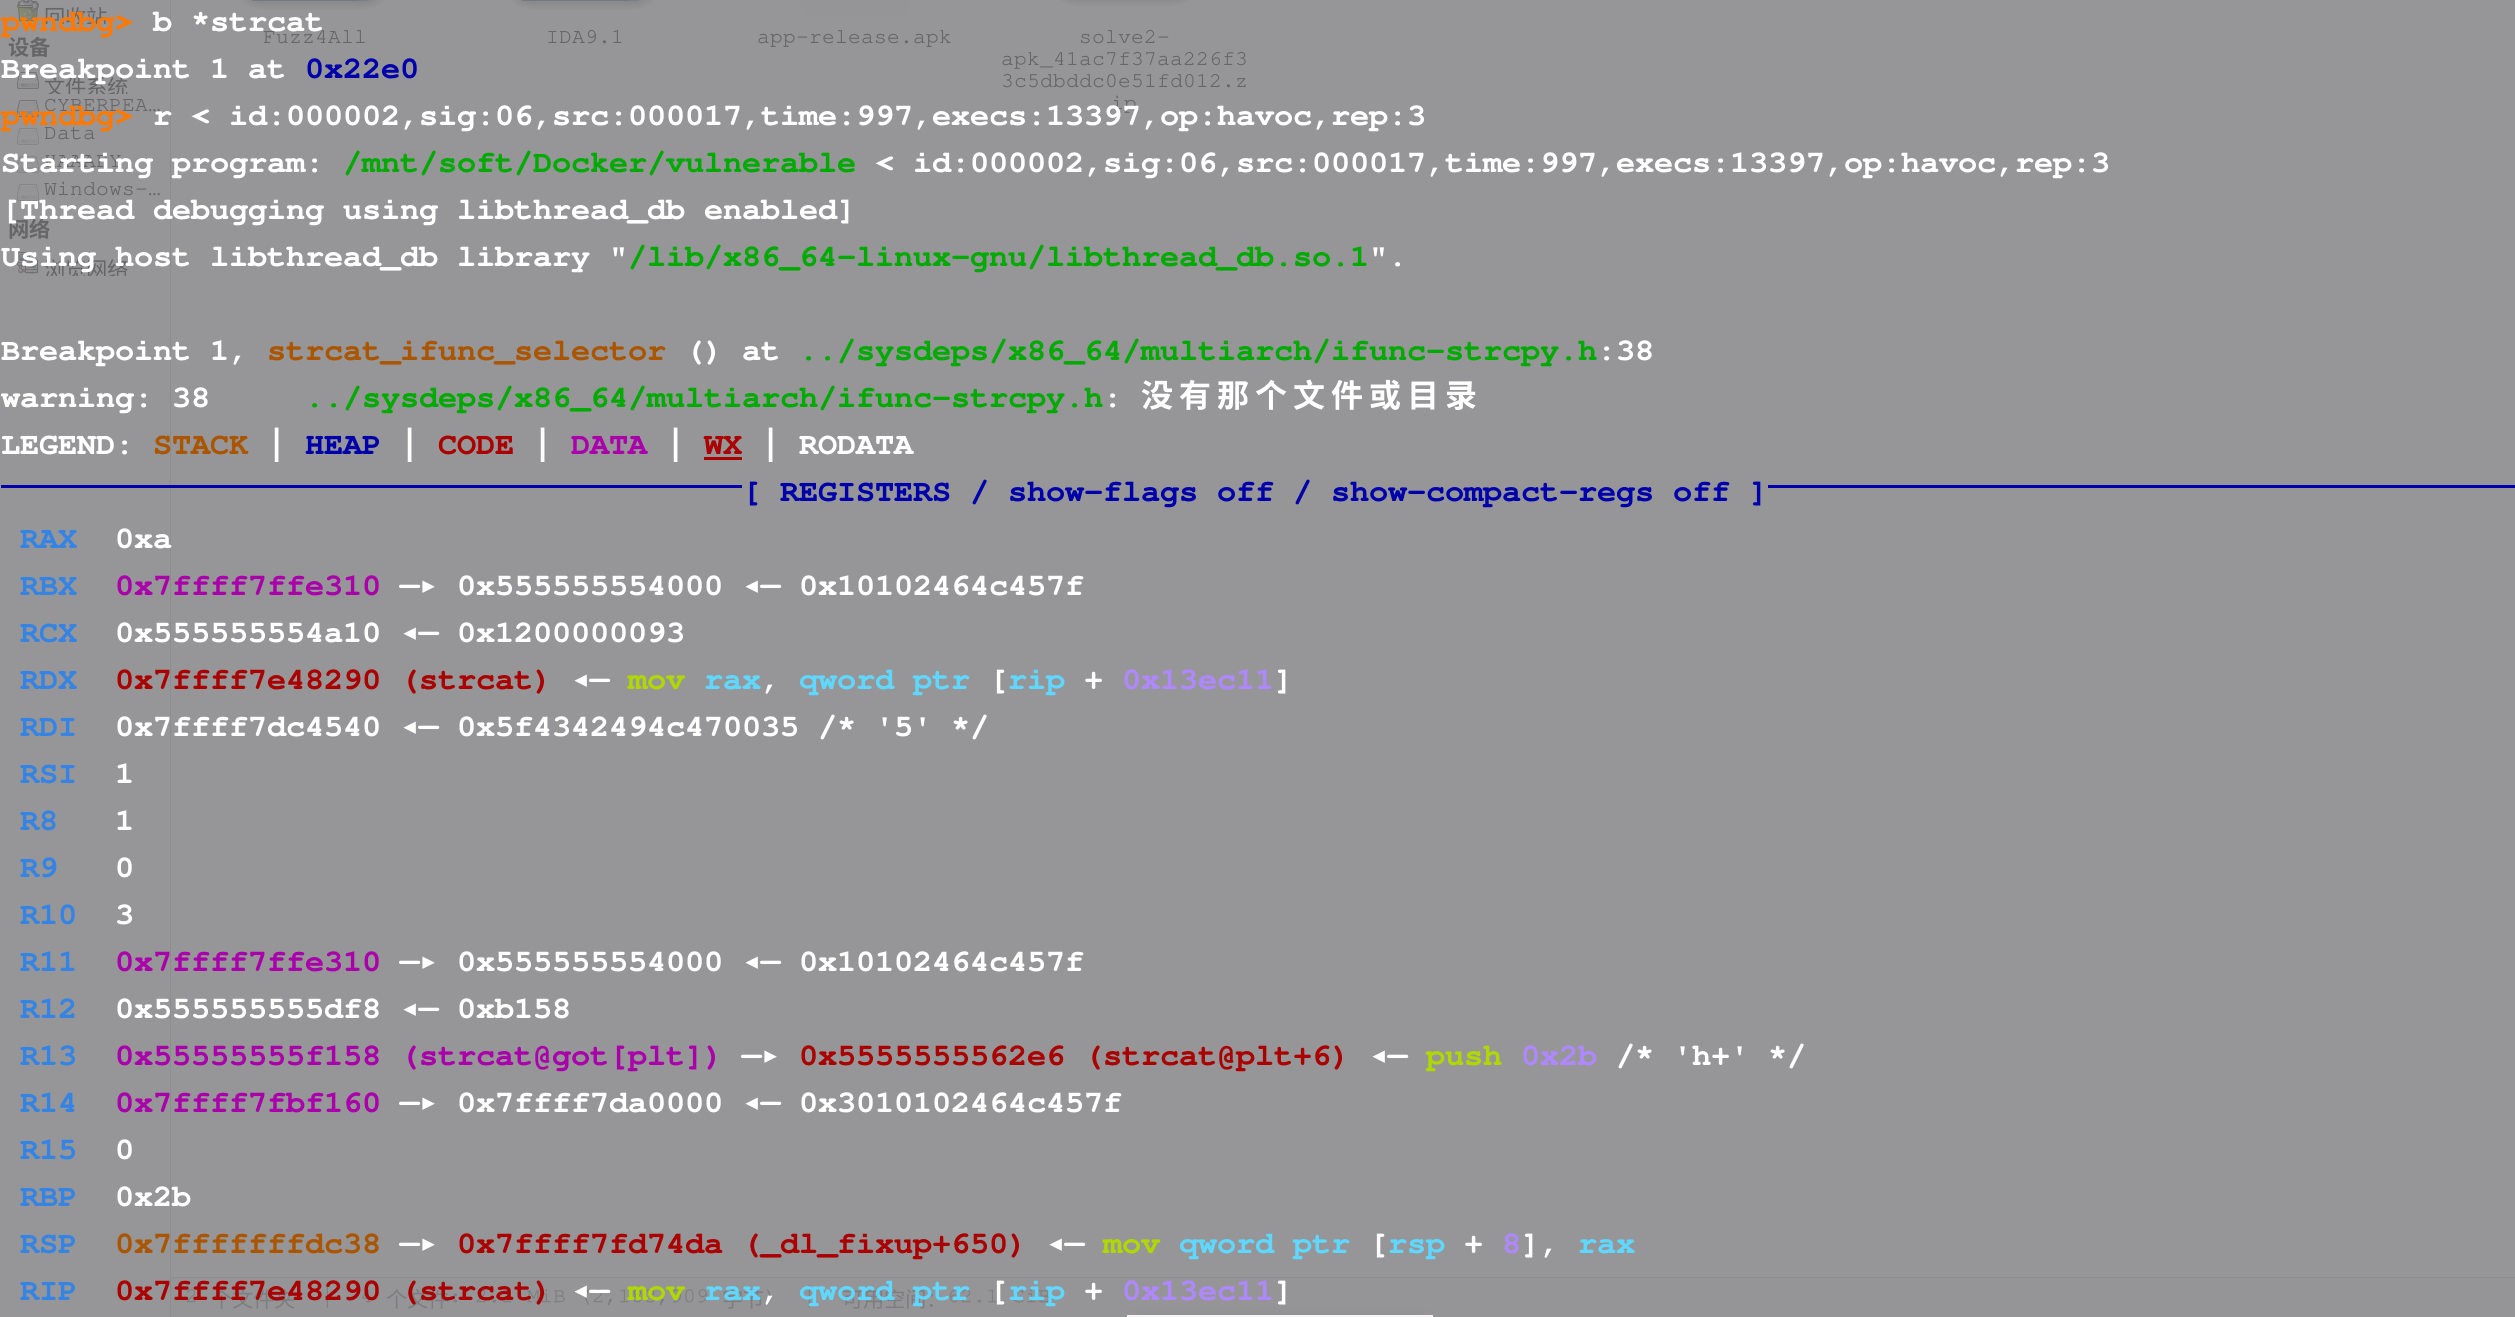Click the strcat@got[plt] symbol on the R13 line
This screenshot has height=1317, width=2515.
pyautogui.click(x=561, y=1056)
